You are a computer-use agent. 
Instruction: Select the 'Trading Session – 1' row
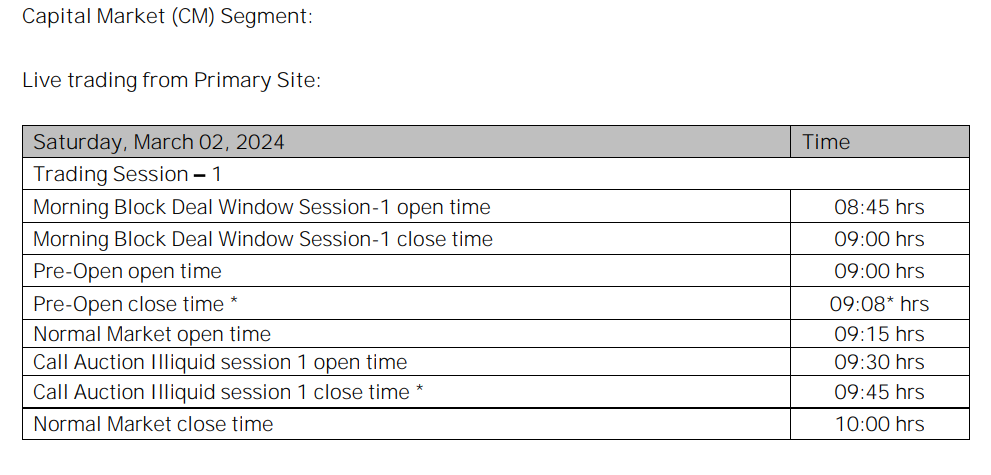click(127, 174)
